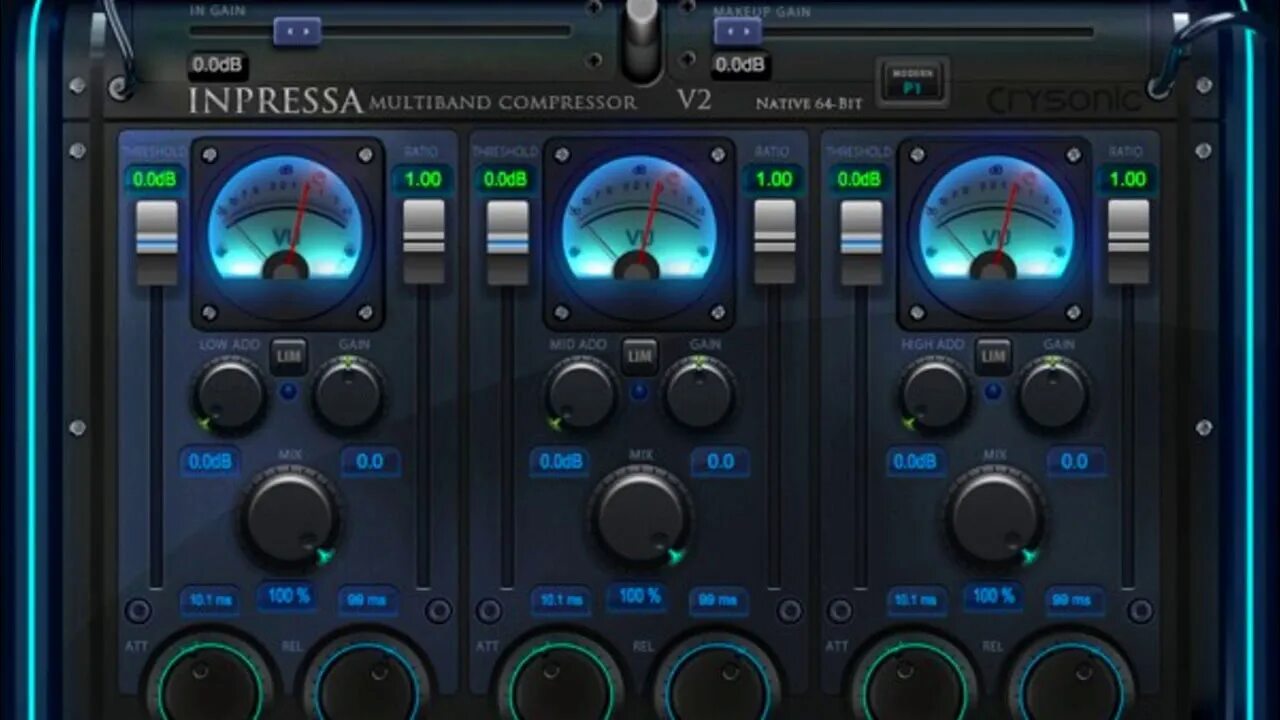Select the Low band threshold 0.0dB readout

pos(156,180)
